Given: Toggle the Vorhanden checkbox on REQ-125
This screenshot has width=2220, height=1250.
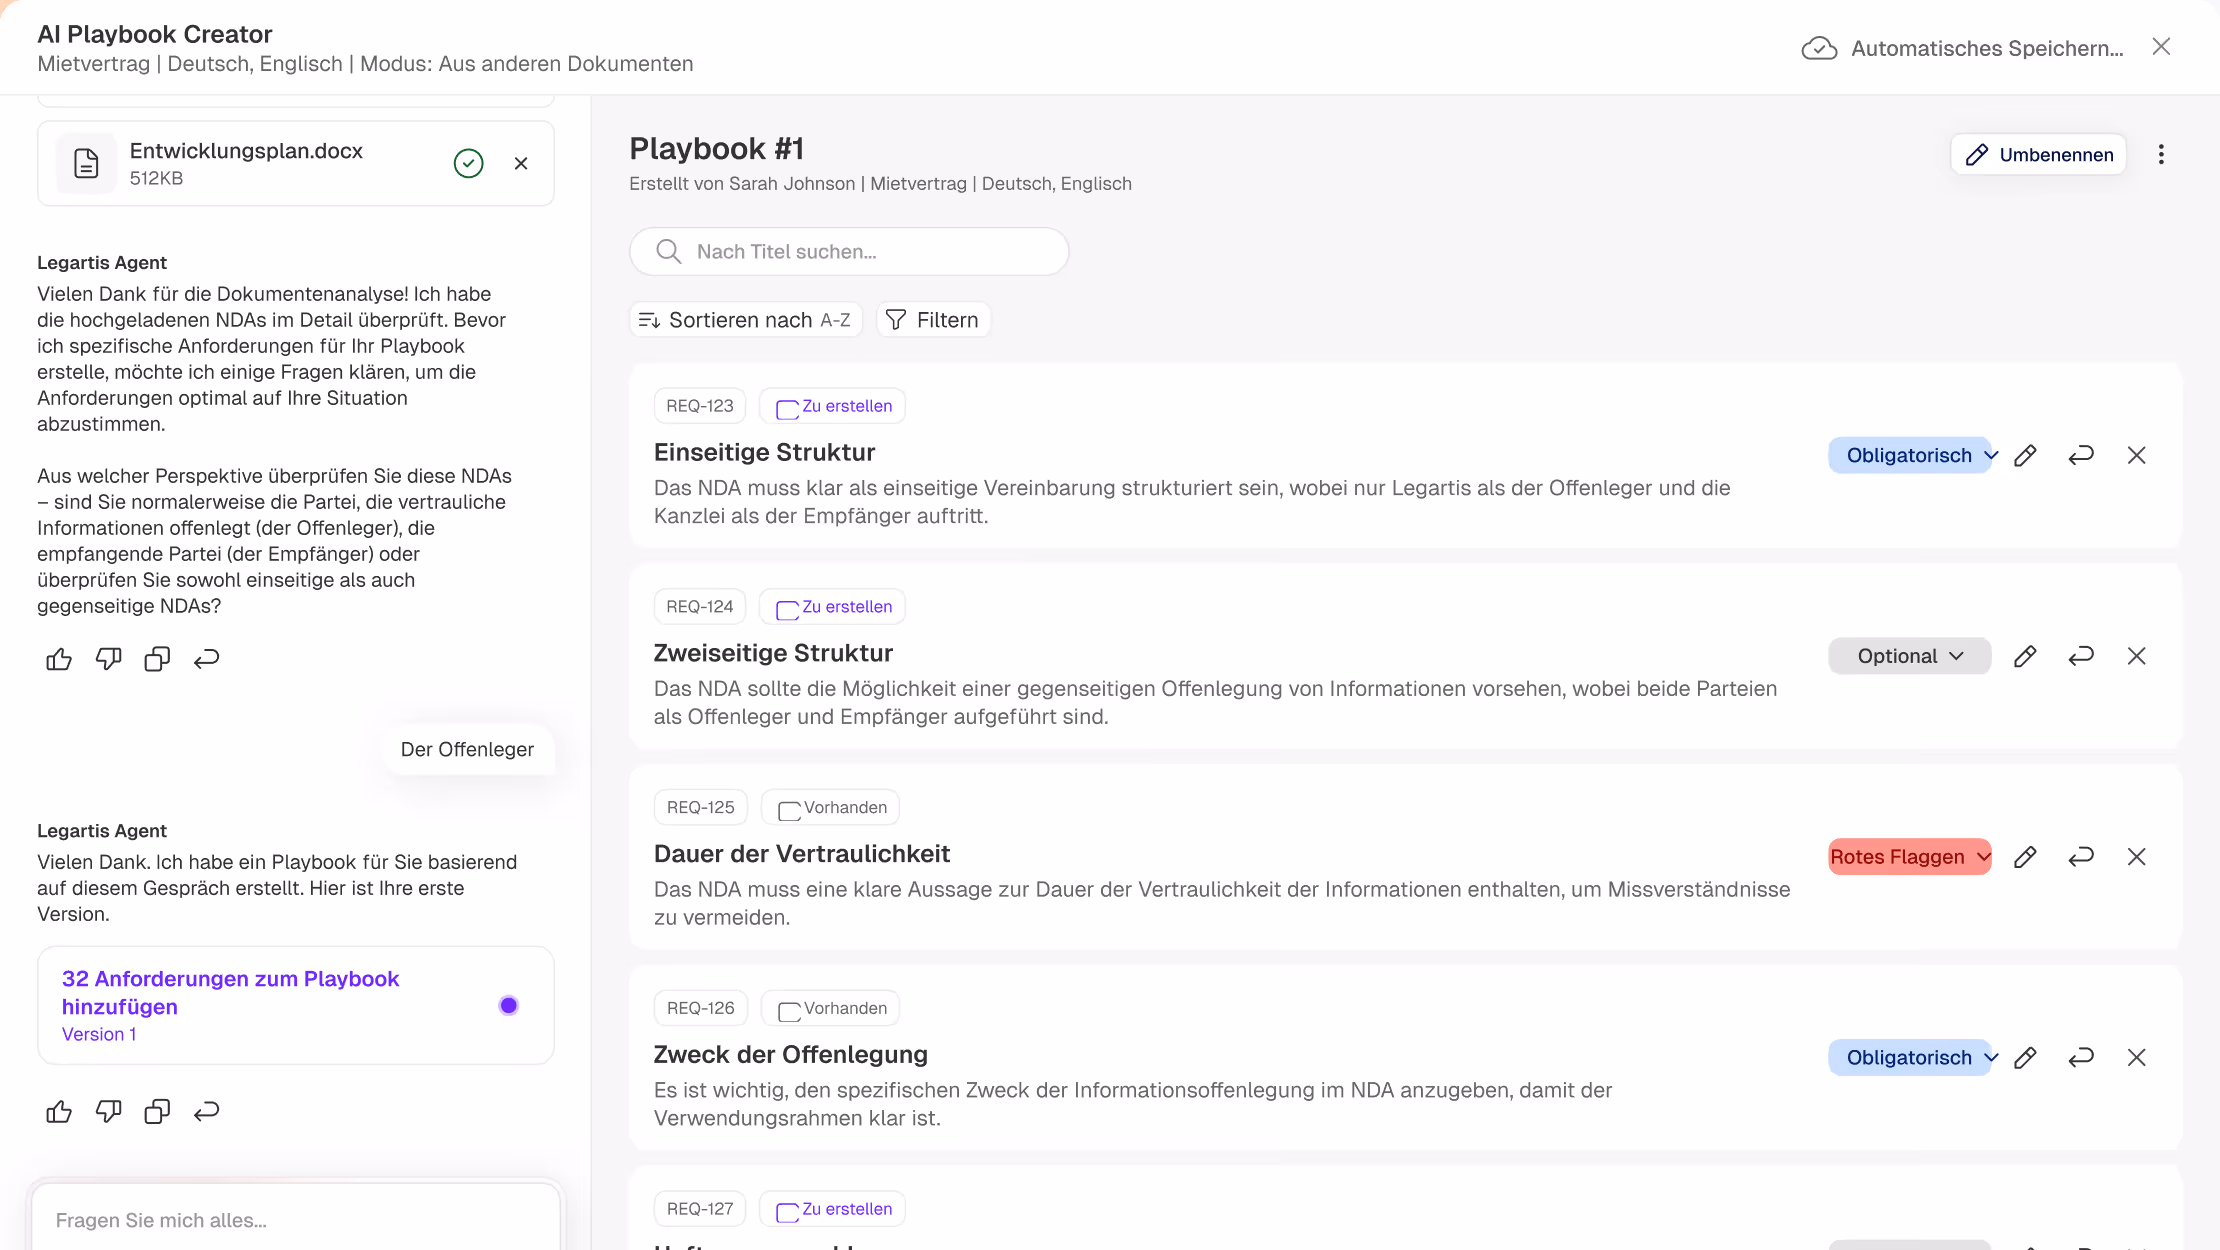Looking at the screenshot, I should tap(788, 807).
